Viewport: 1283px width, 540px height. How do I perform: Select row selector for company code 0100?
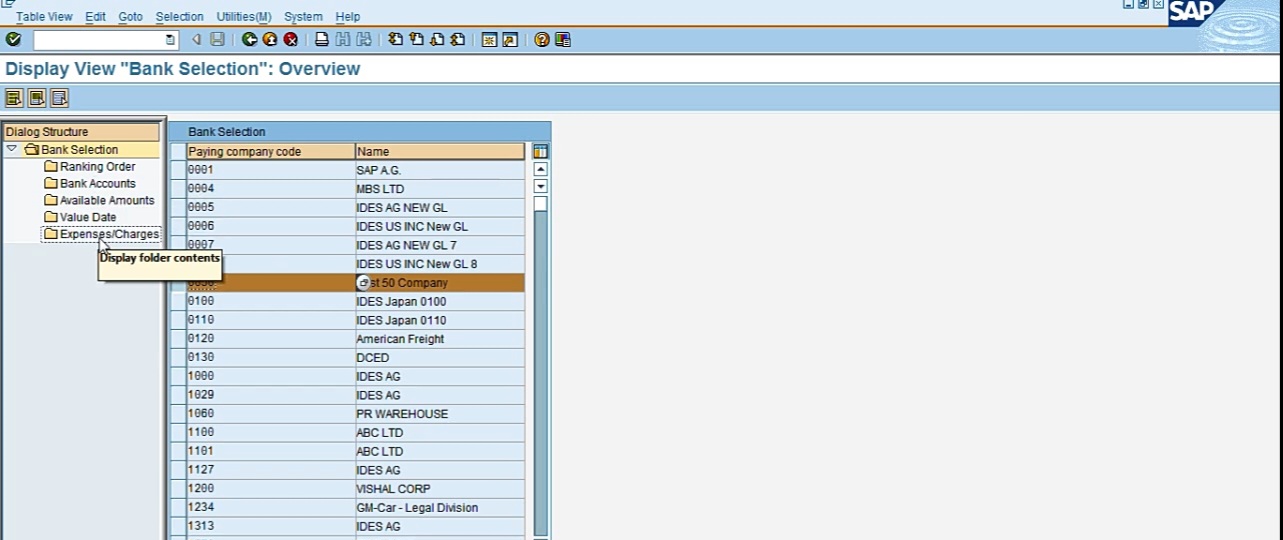[x=178, y=301]
